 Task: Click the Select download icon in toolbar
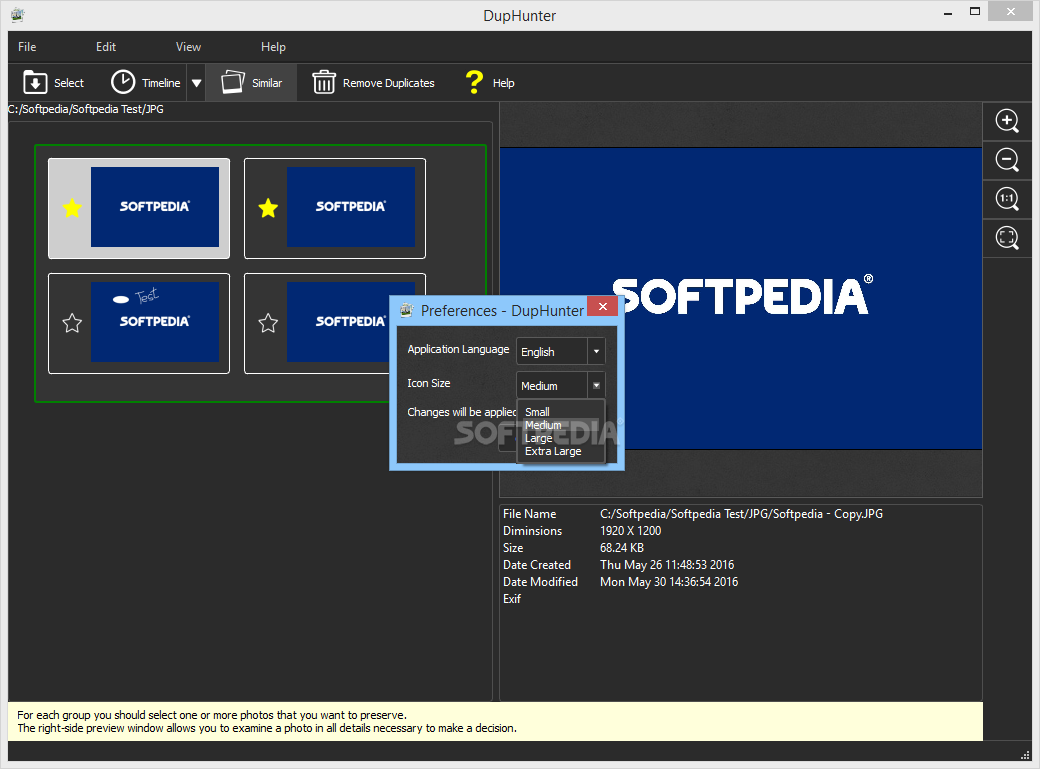[x=35, y=83]
